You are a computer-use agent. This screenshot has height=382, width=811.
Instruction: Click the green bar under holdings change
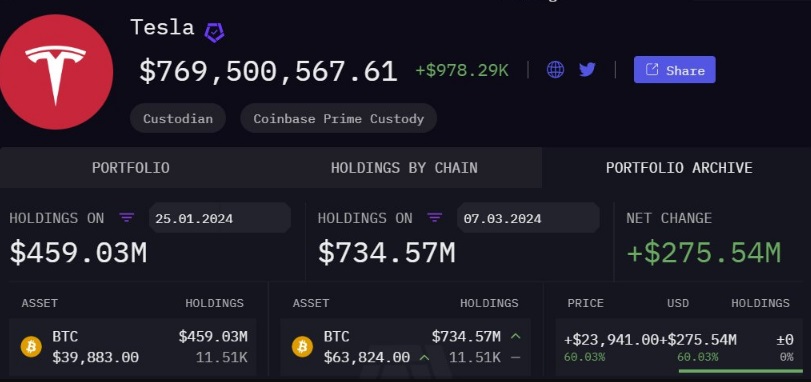point(740,371)
